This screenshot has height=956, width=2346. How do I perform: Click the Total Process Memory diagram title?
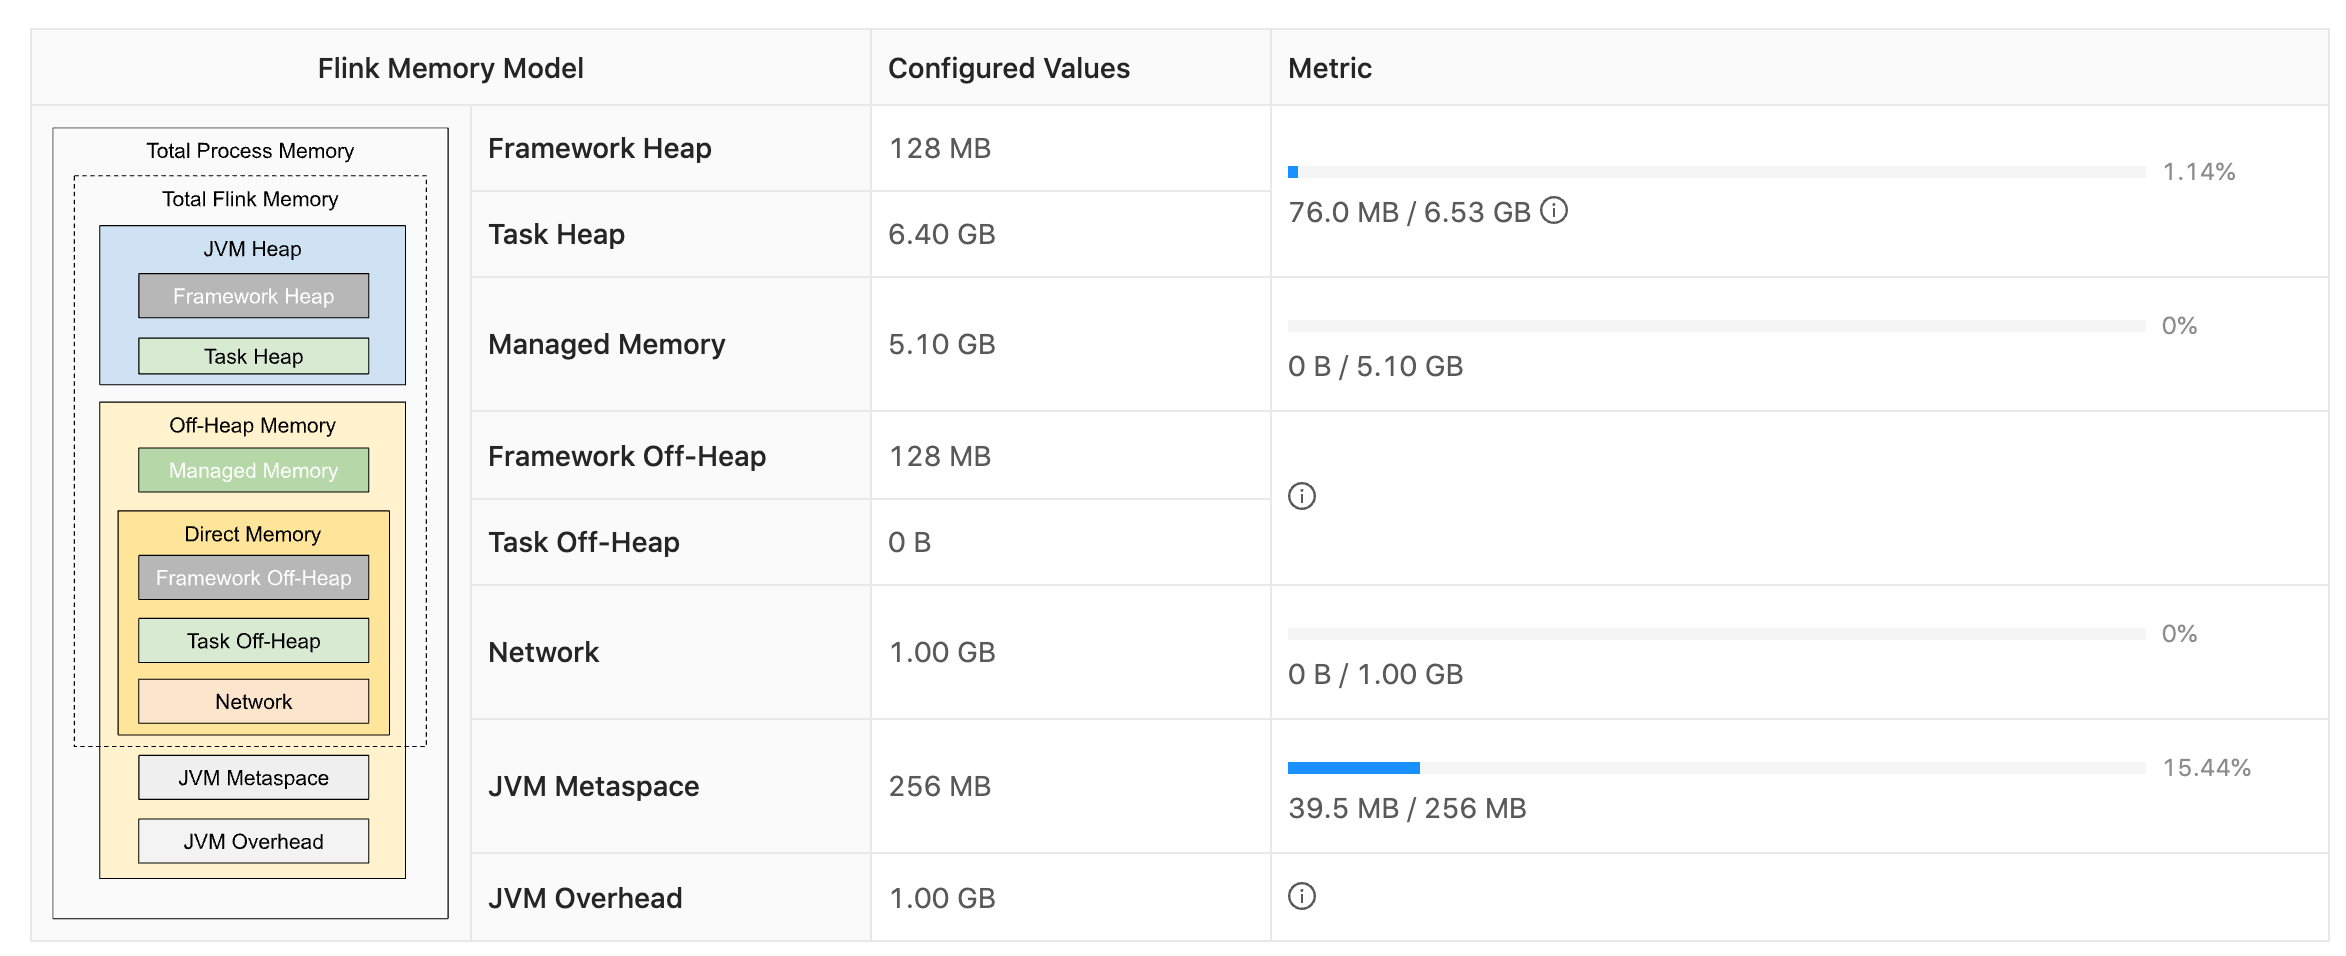click(x=250, y=151)
